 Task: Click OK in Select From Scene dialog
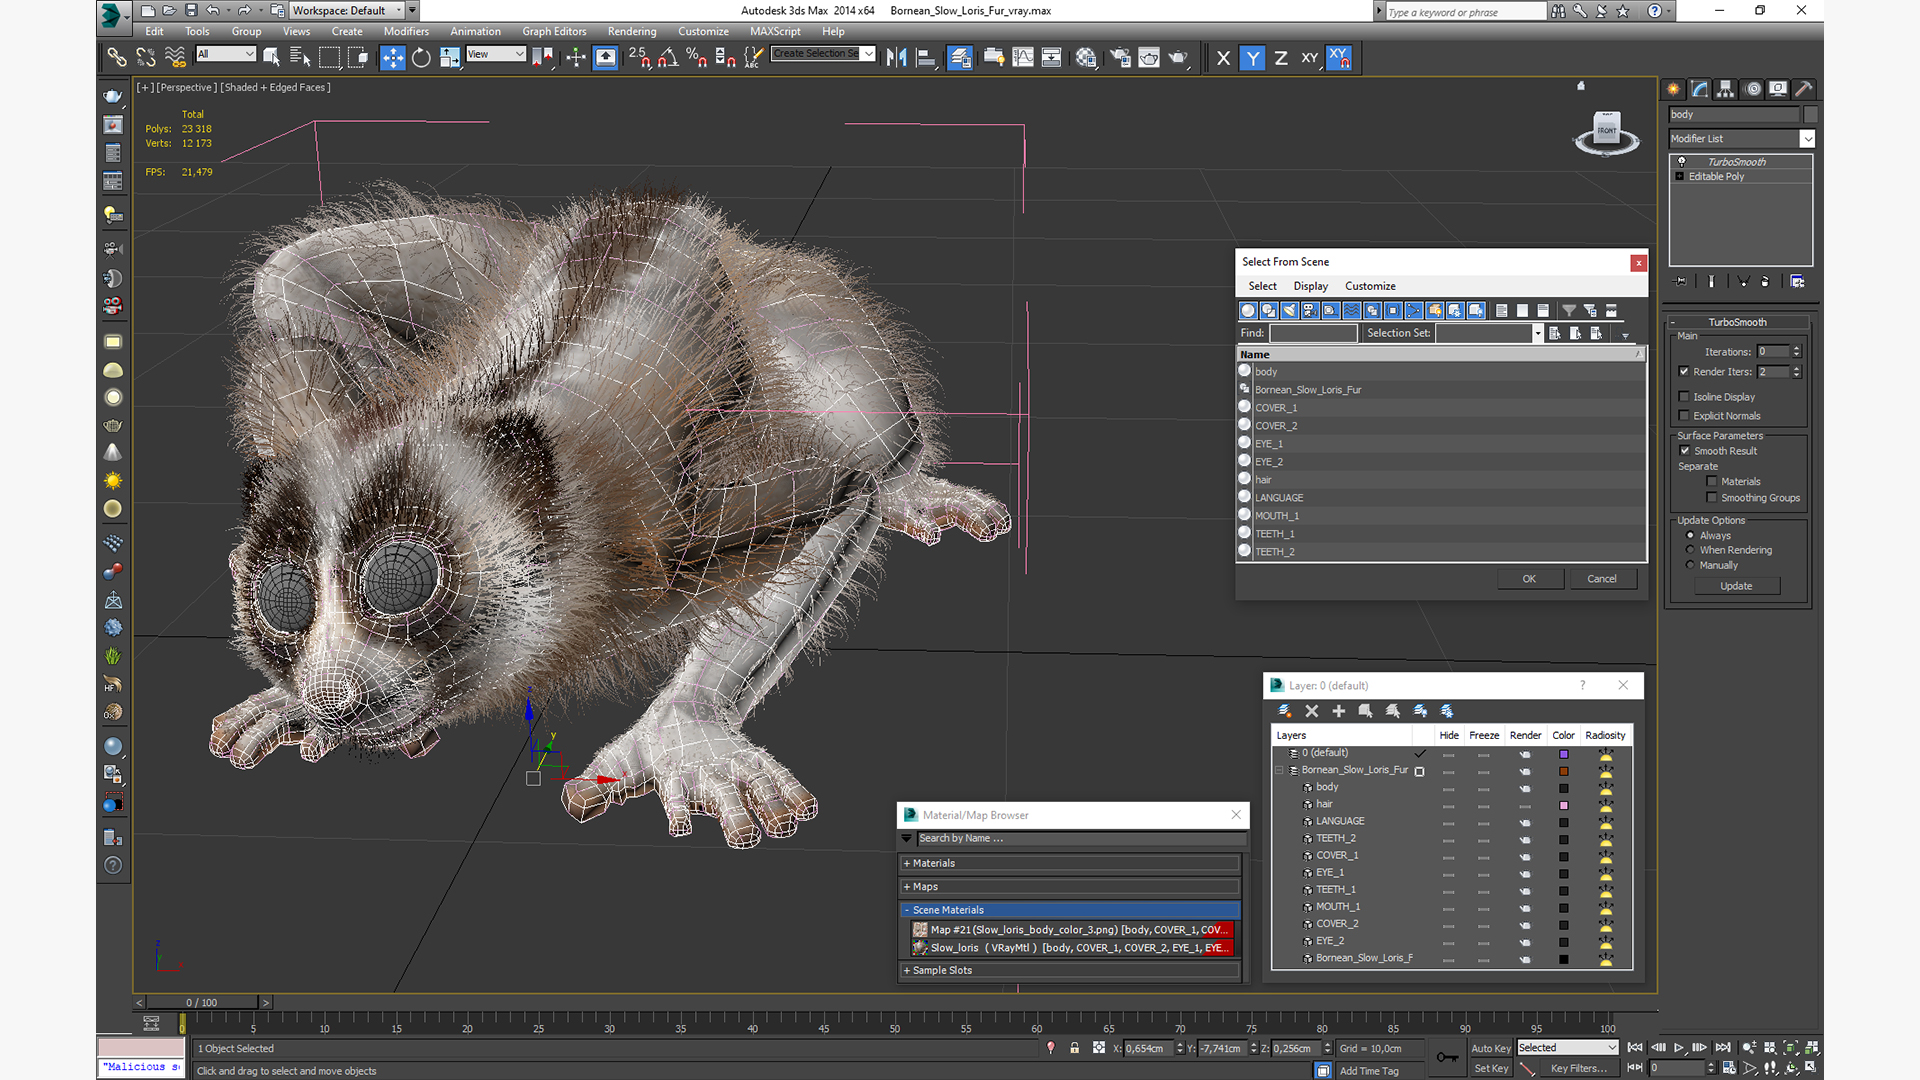(x=1529, y=579)
